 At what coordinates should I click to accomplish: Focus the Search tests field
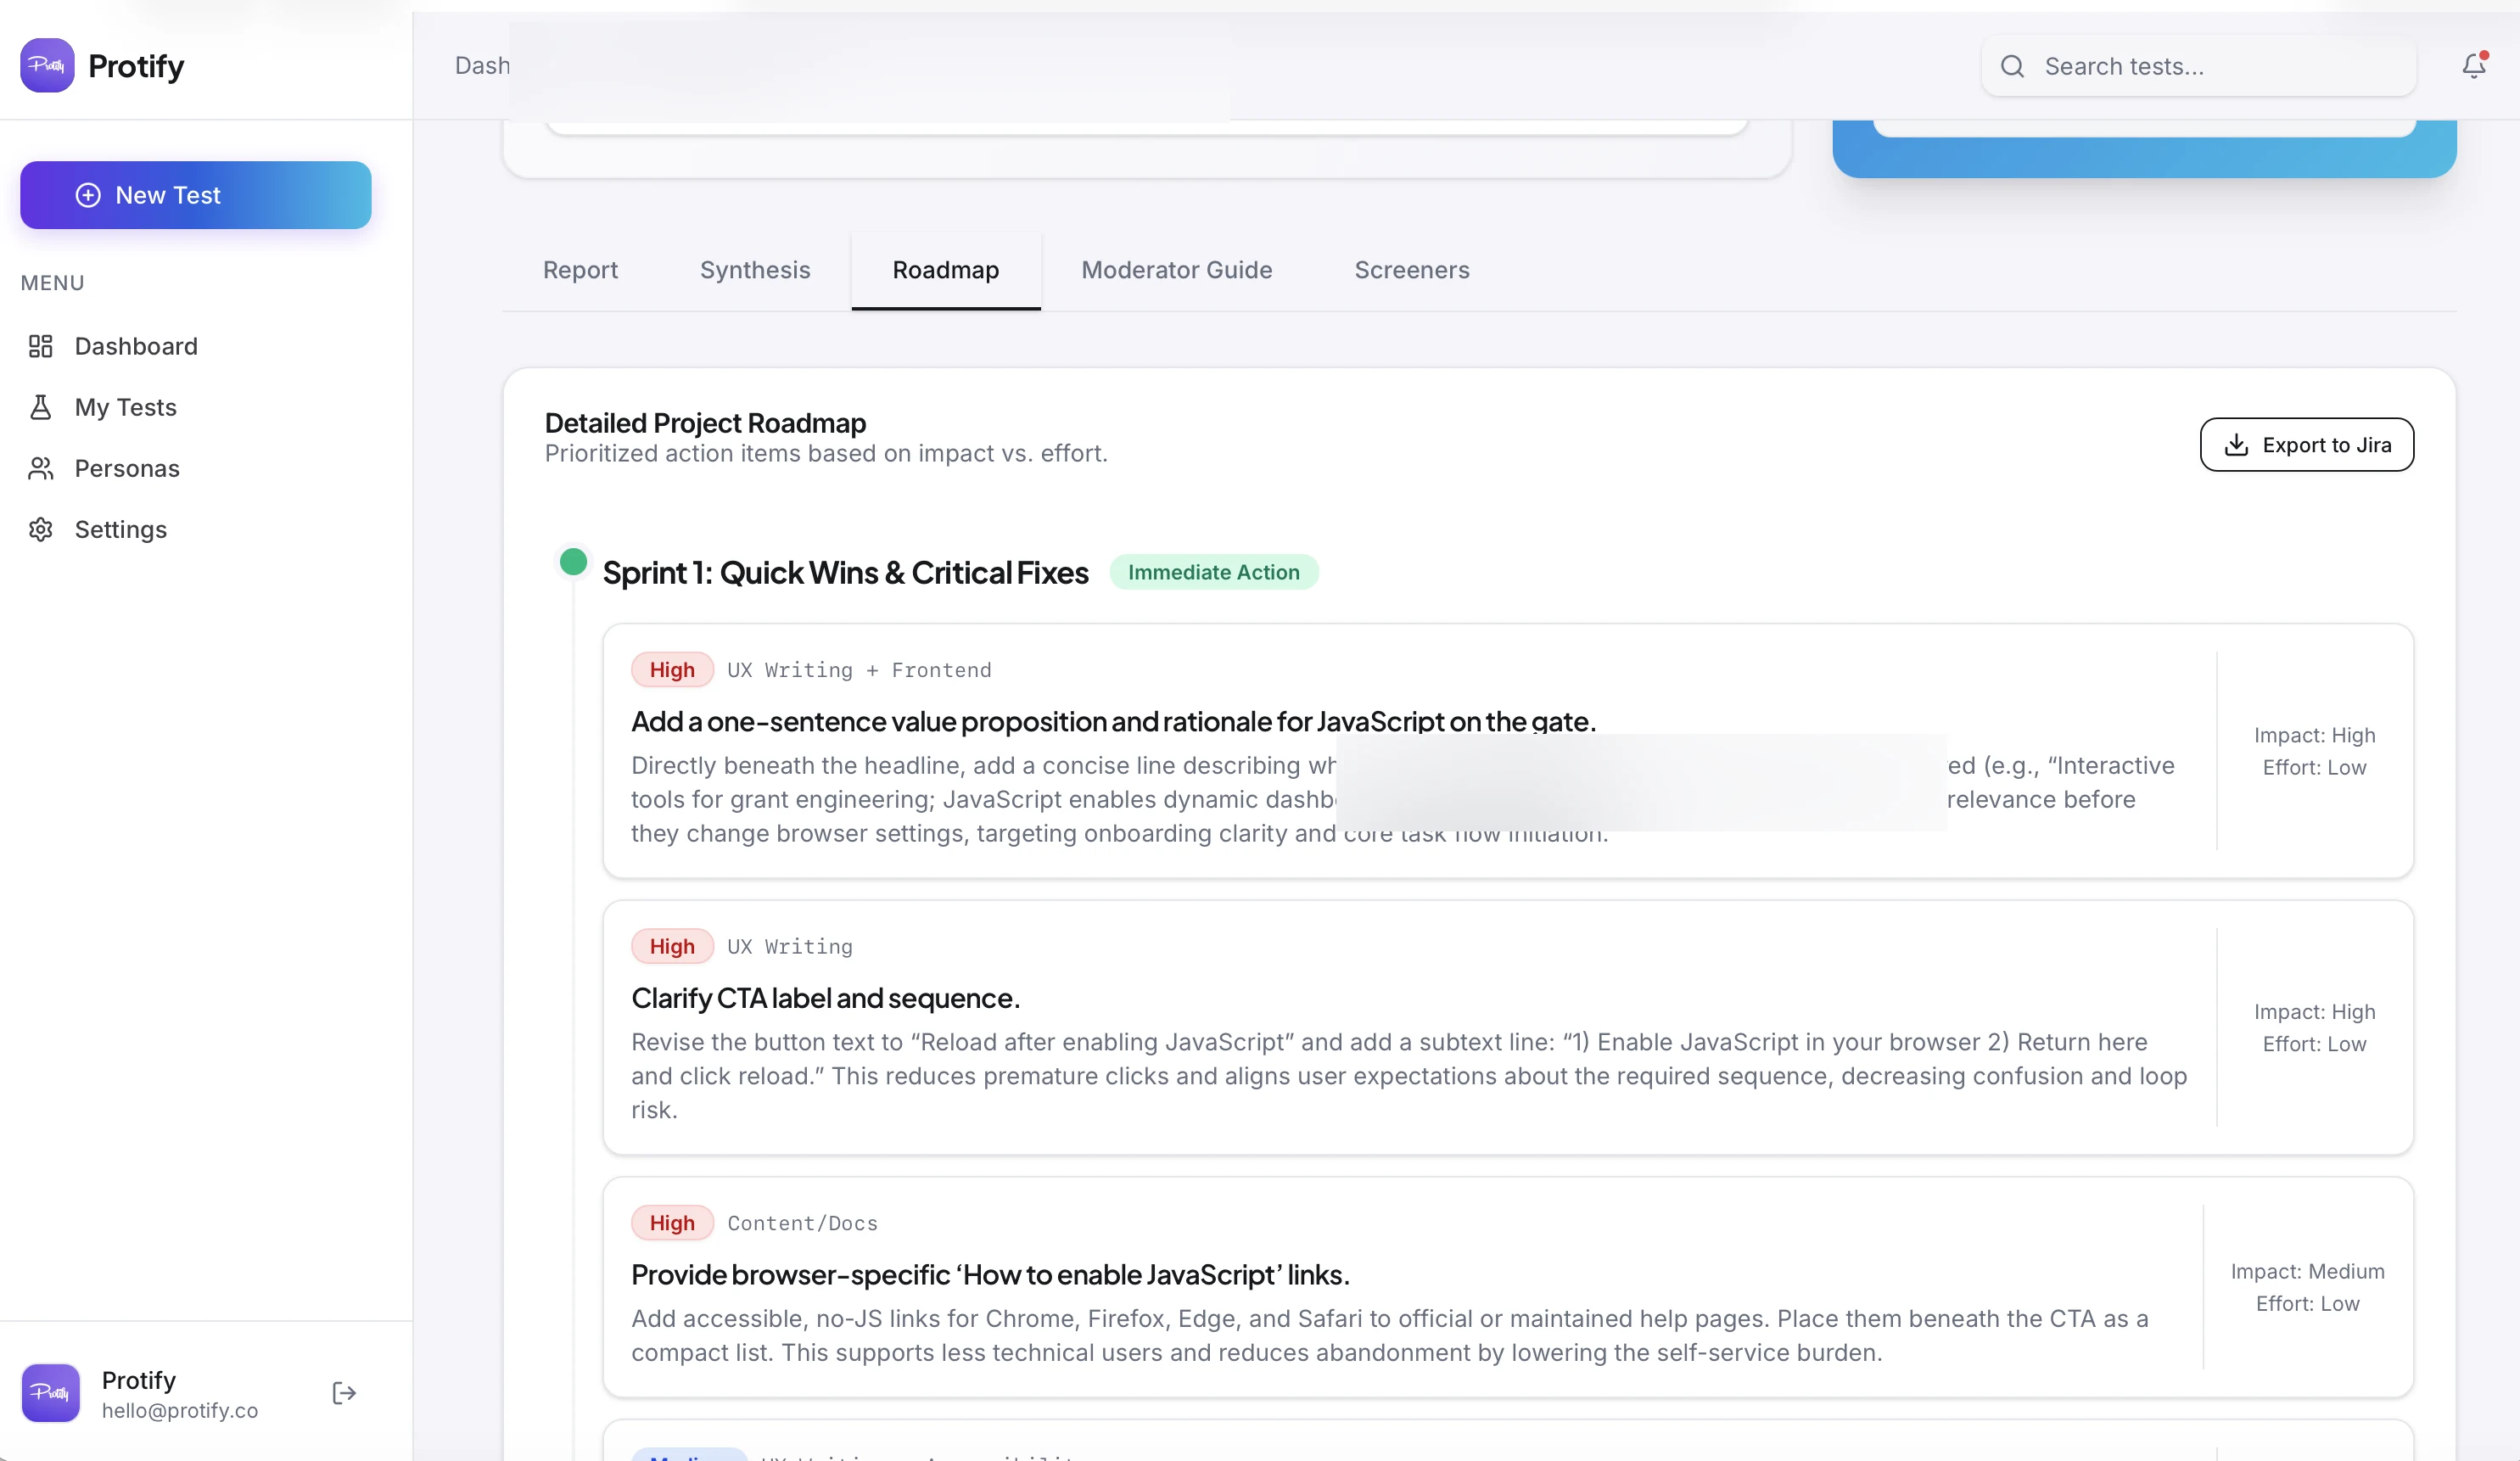pos(2199,66)
